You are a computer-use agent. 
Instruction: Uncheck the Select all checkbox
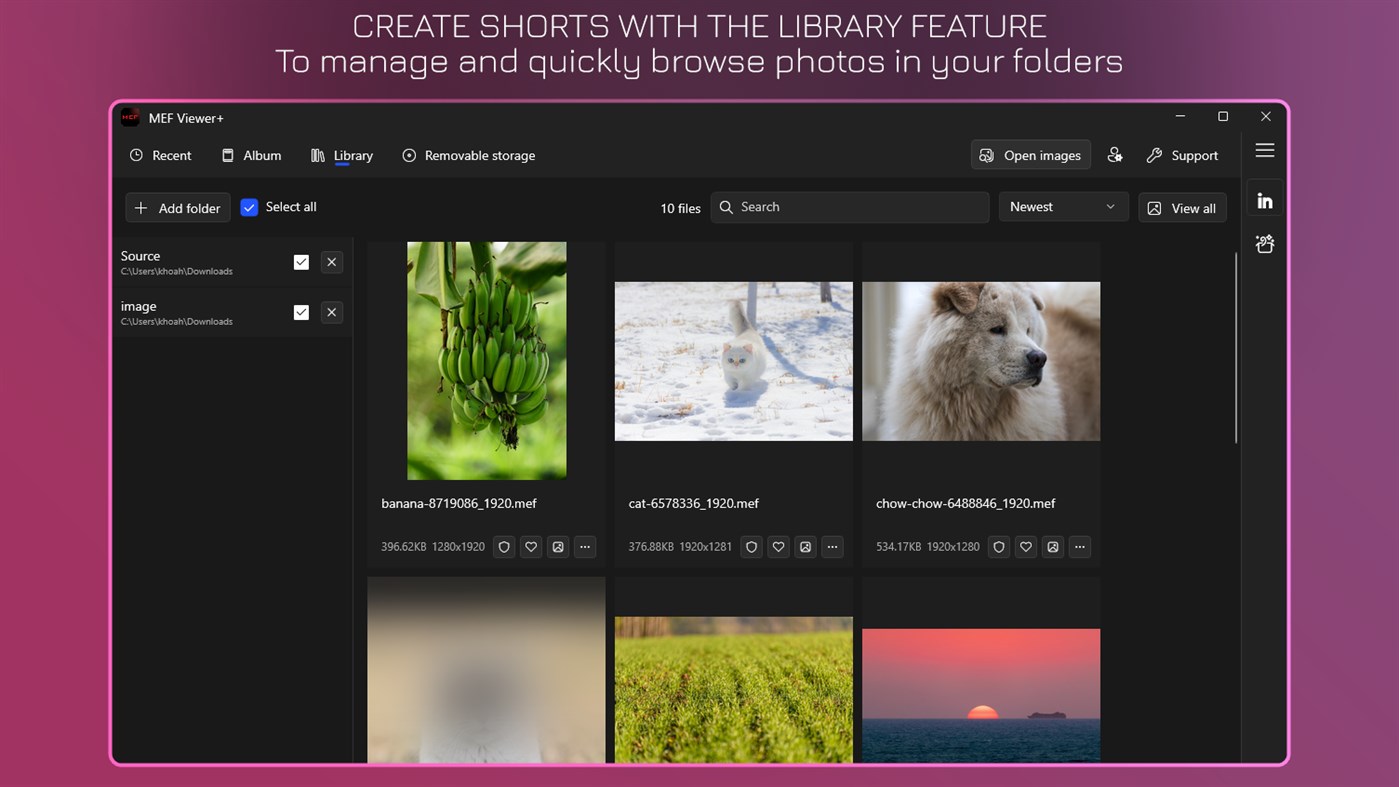coord(249,206)
